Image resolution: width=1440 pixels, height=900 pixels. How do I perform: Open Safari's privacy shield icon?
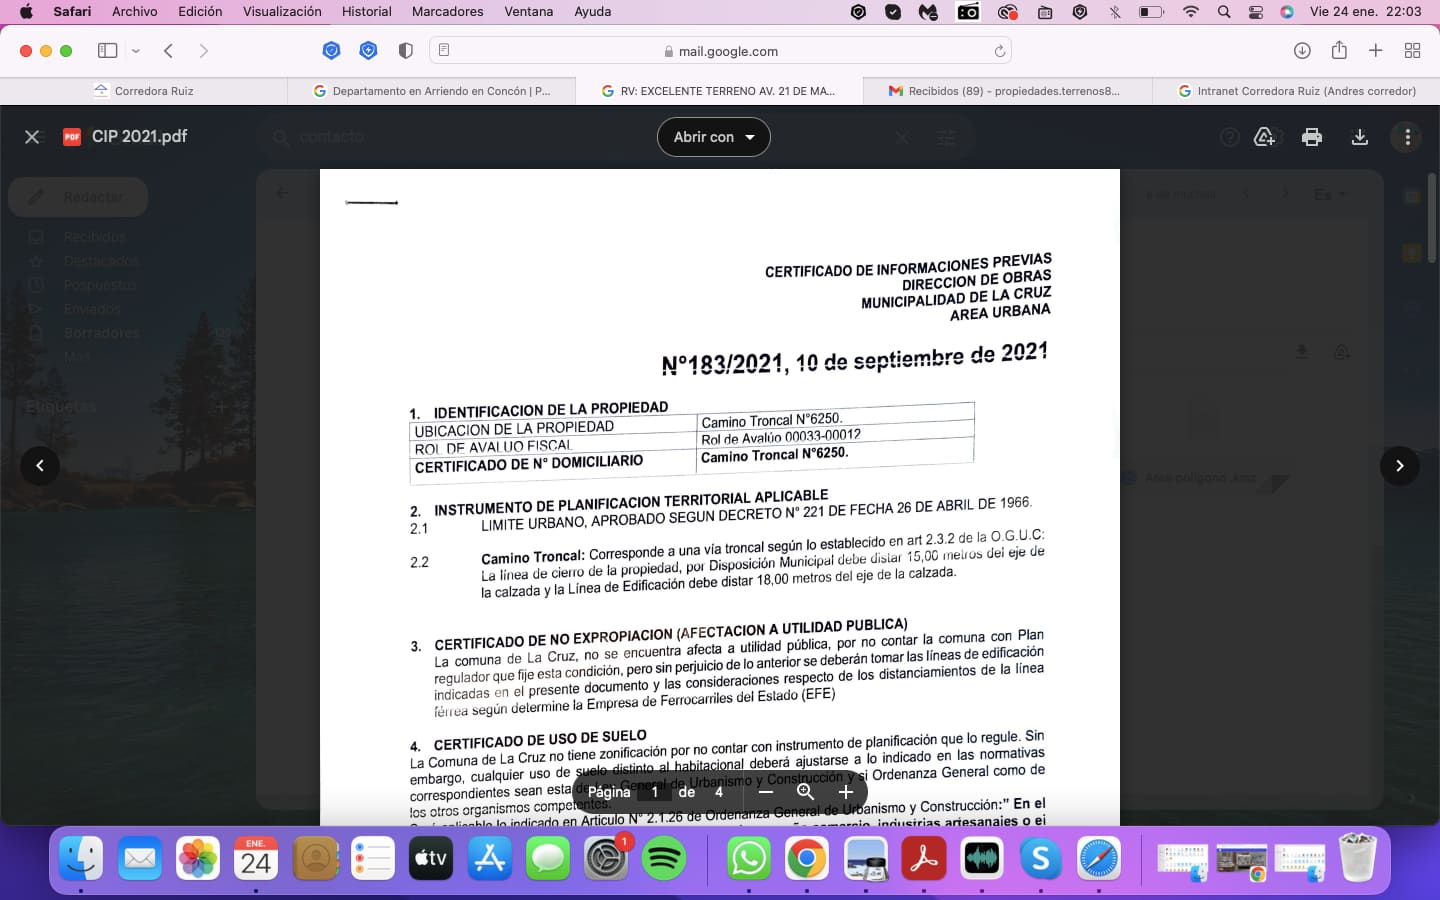[405, 51]
